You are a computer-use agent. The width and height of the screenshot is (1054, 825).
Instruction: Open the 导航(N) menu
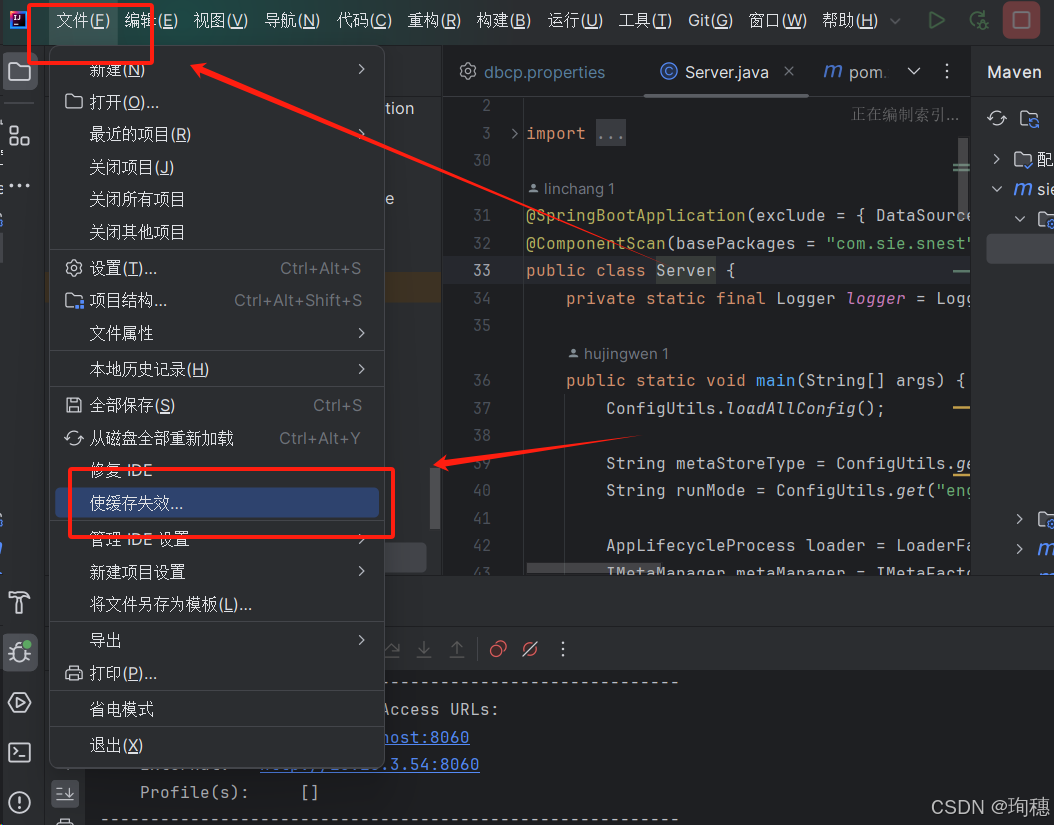click(292, 20)
